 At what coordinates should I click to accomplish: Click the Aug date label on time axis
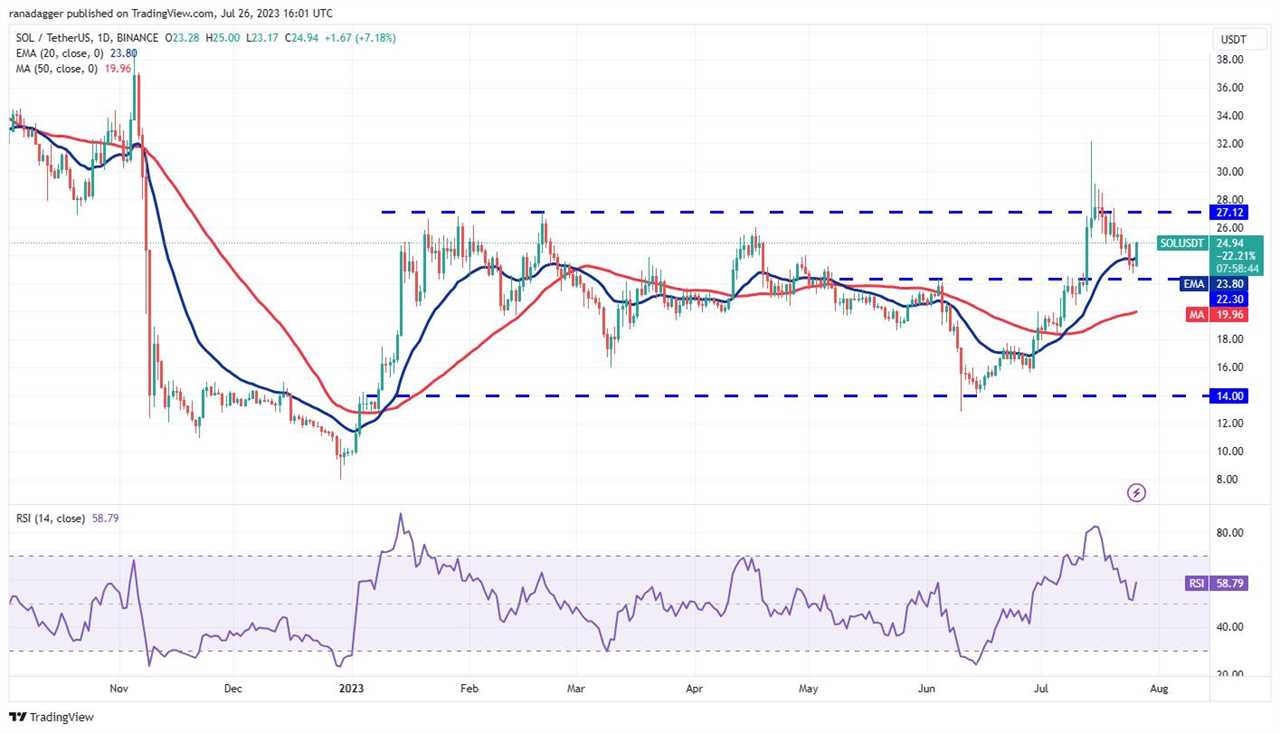(x=1158, y=688)
